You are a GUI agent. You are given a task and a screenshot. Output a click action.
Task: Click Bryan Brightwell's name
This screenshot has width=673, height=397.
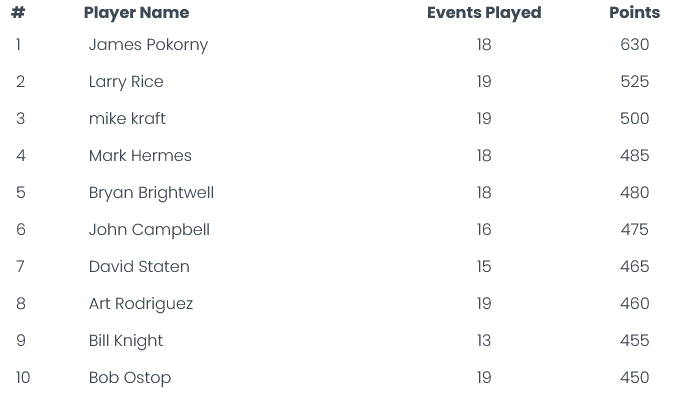click(x=151, y=193)
